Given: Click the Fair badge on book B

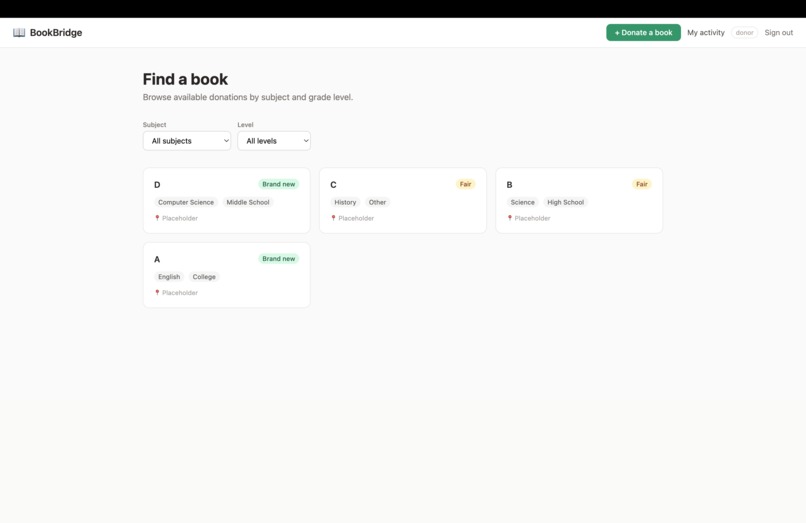Looking at the screenshot, I should (x=642, y=184).
